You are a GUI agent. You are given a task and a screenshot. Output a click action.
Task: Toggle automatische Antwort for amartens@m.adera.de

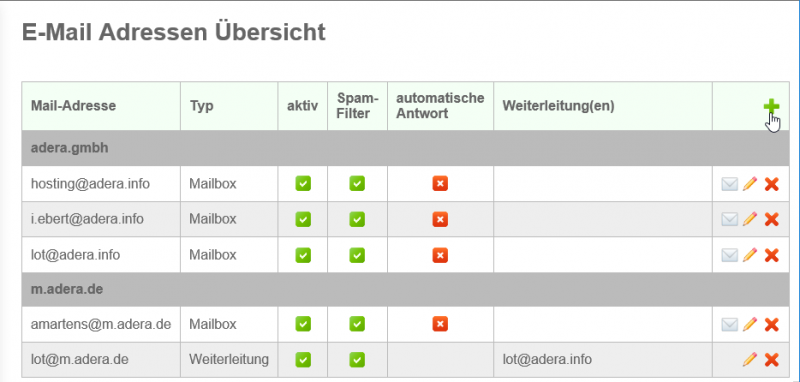(x=440, y=324)
